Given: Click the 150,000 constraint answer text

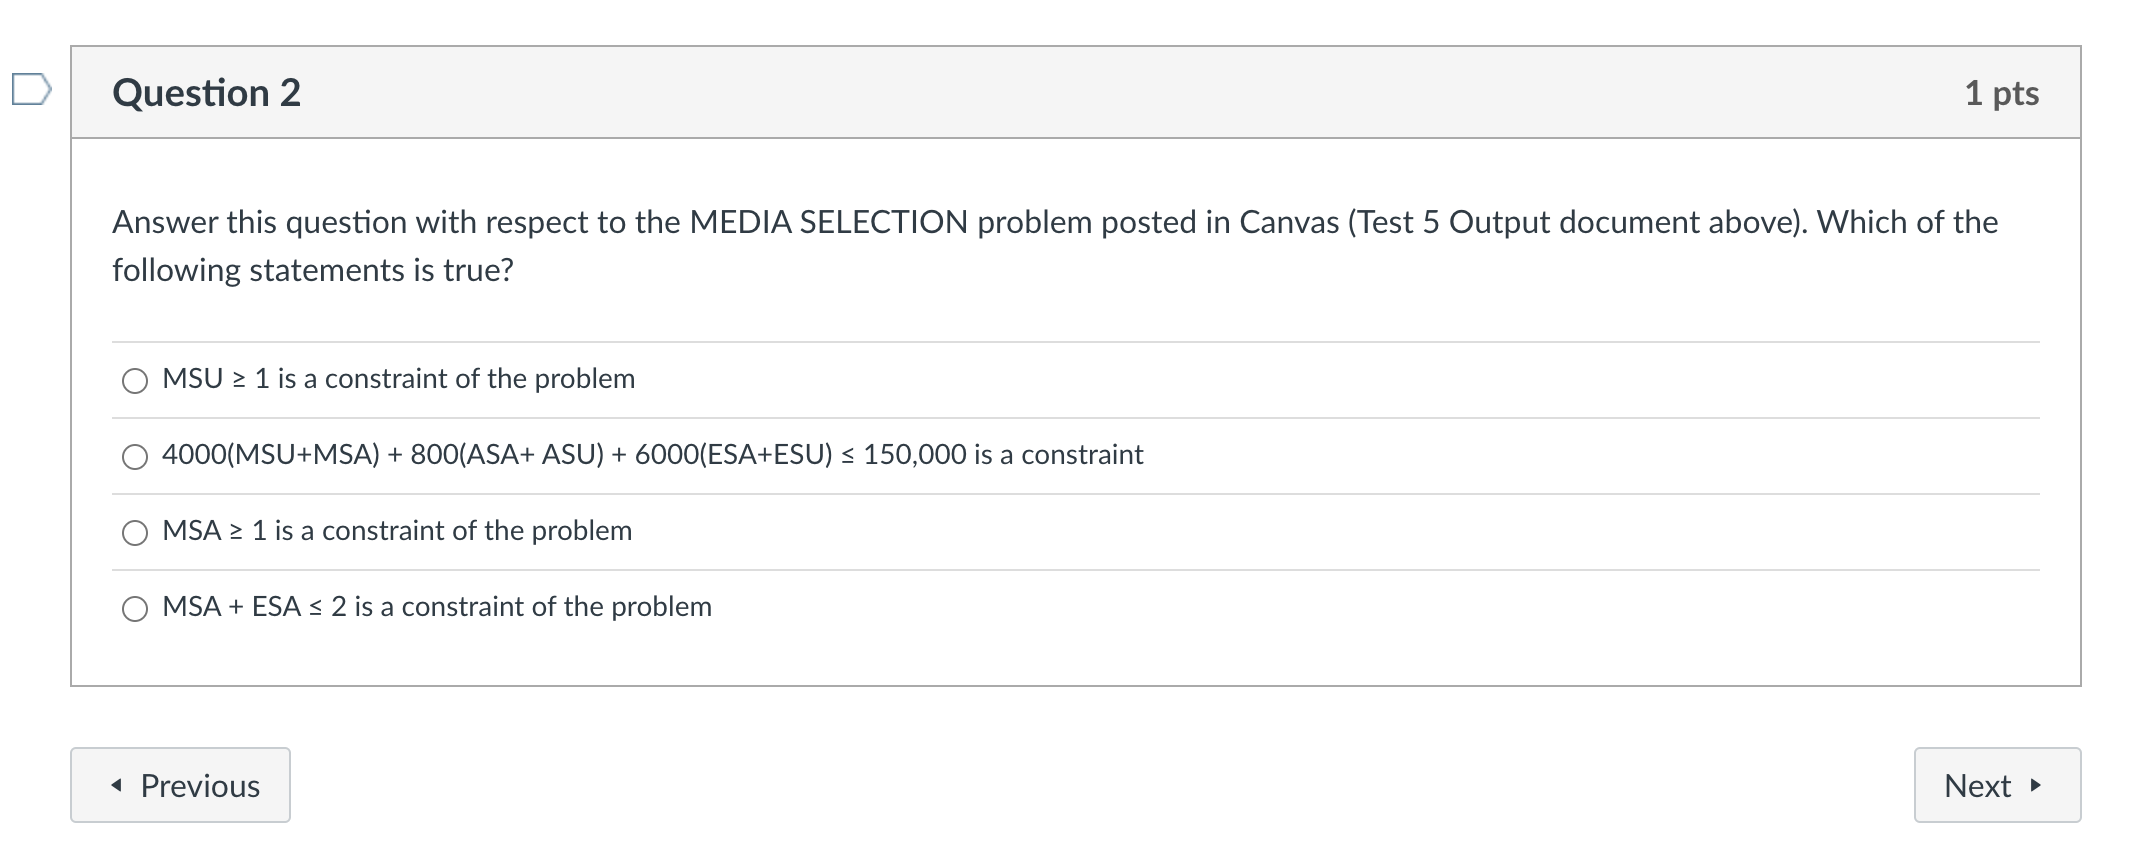Looking at the screenshot, I should 651,455.
